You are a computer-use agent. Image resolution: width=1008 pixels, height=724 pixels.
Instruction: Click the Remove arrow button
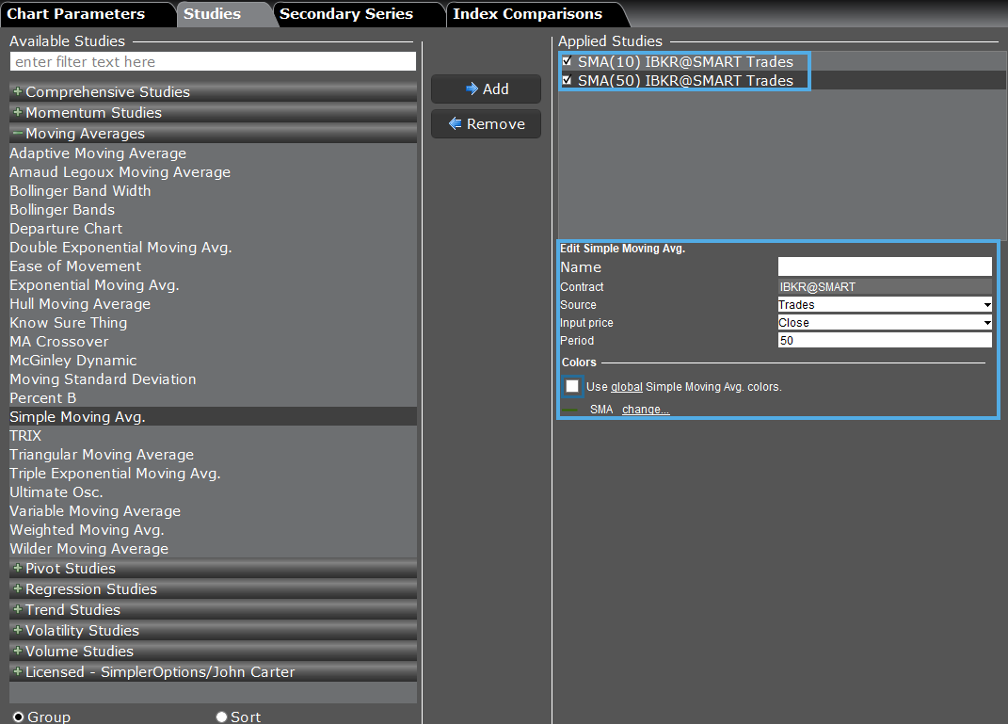click(486, 124)
